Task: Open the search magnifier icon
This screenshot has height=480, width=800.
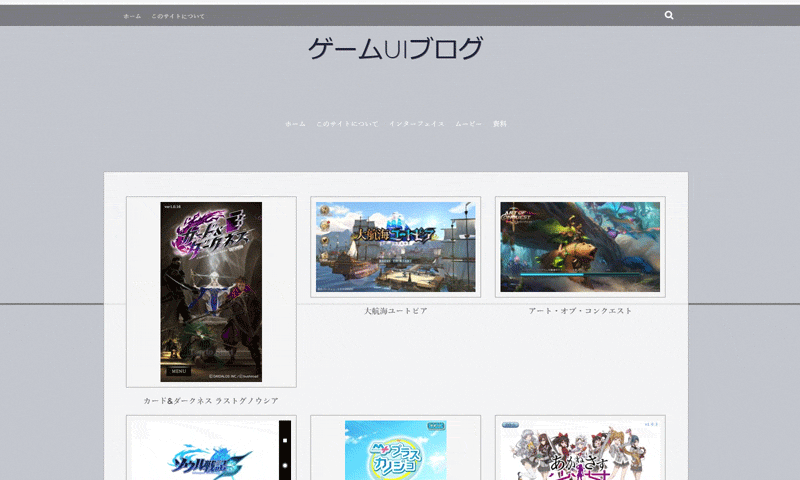Action: pyautogui.click(x=669, y=15)
